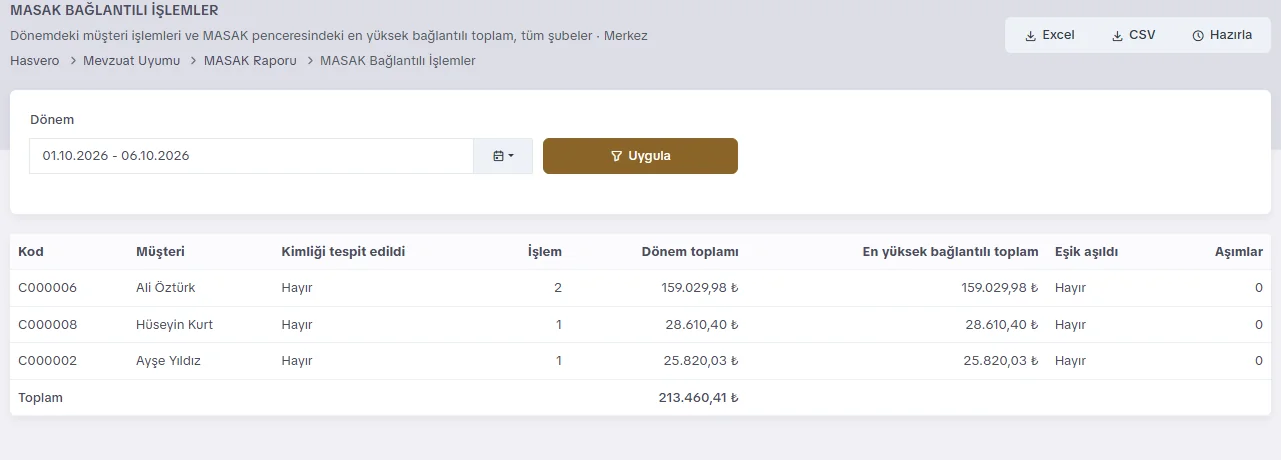
Task: Go to Hasvero breadcrumb
Action: coord(34,61)
